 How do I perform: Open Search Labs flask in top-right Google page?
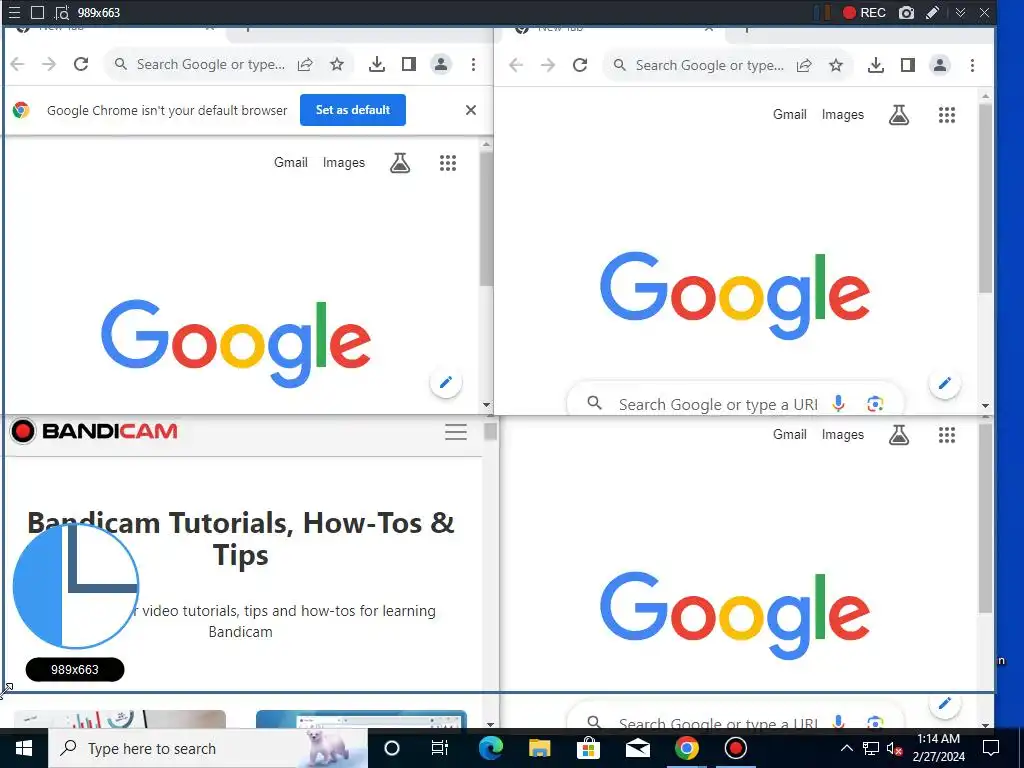coord(899,115)
